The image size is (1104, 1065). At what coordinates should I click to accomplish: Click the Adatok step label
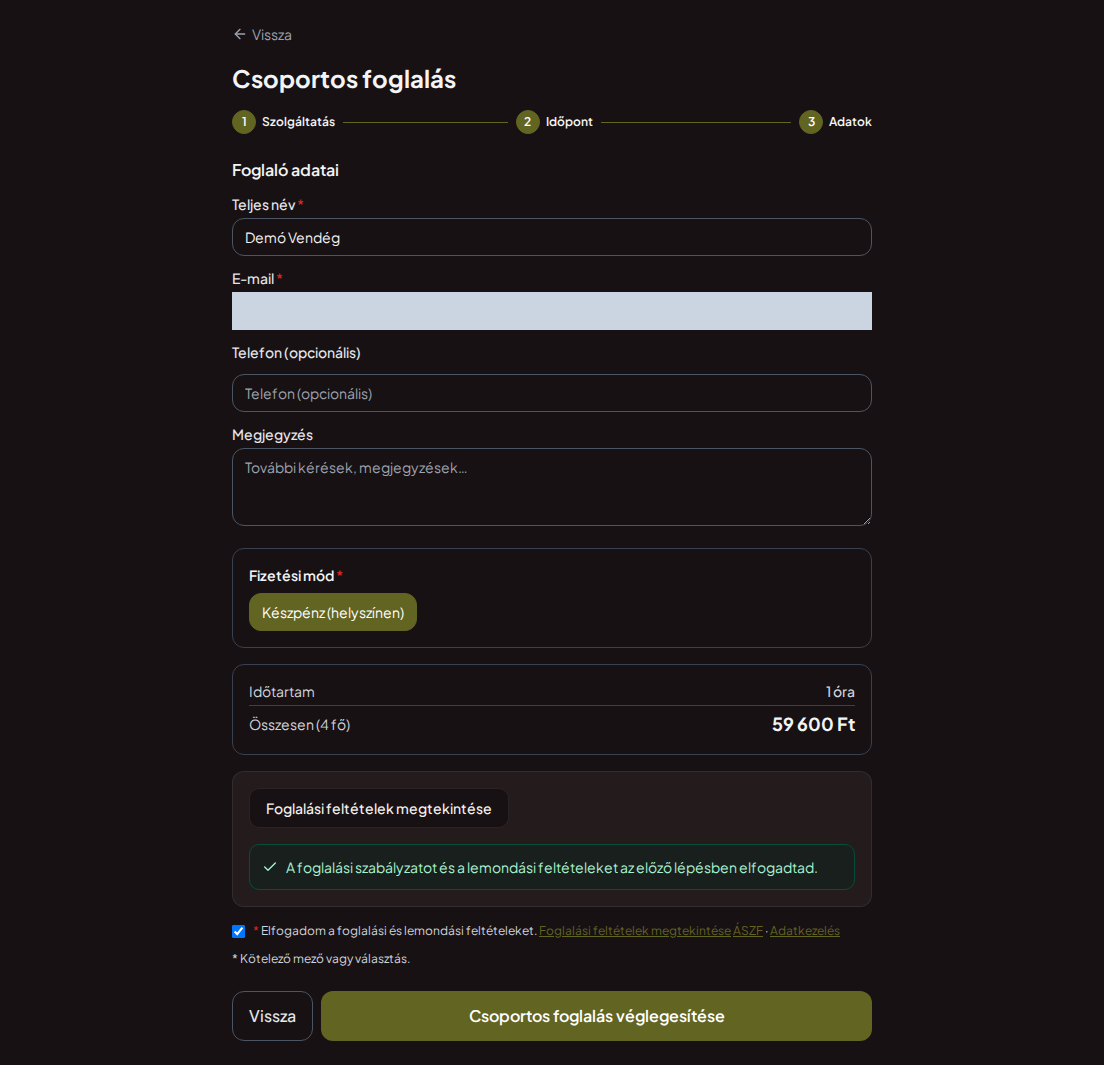(850, 122)
